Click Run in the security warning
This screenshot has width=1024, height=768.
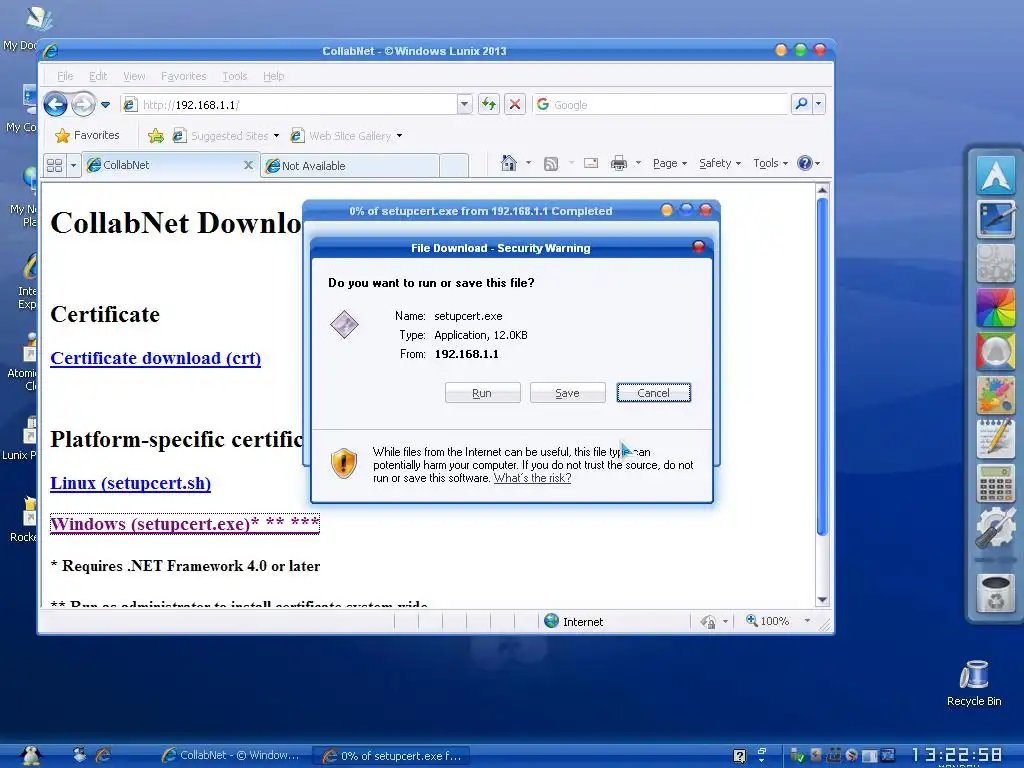(x=483, y=393)
